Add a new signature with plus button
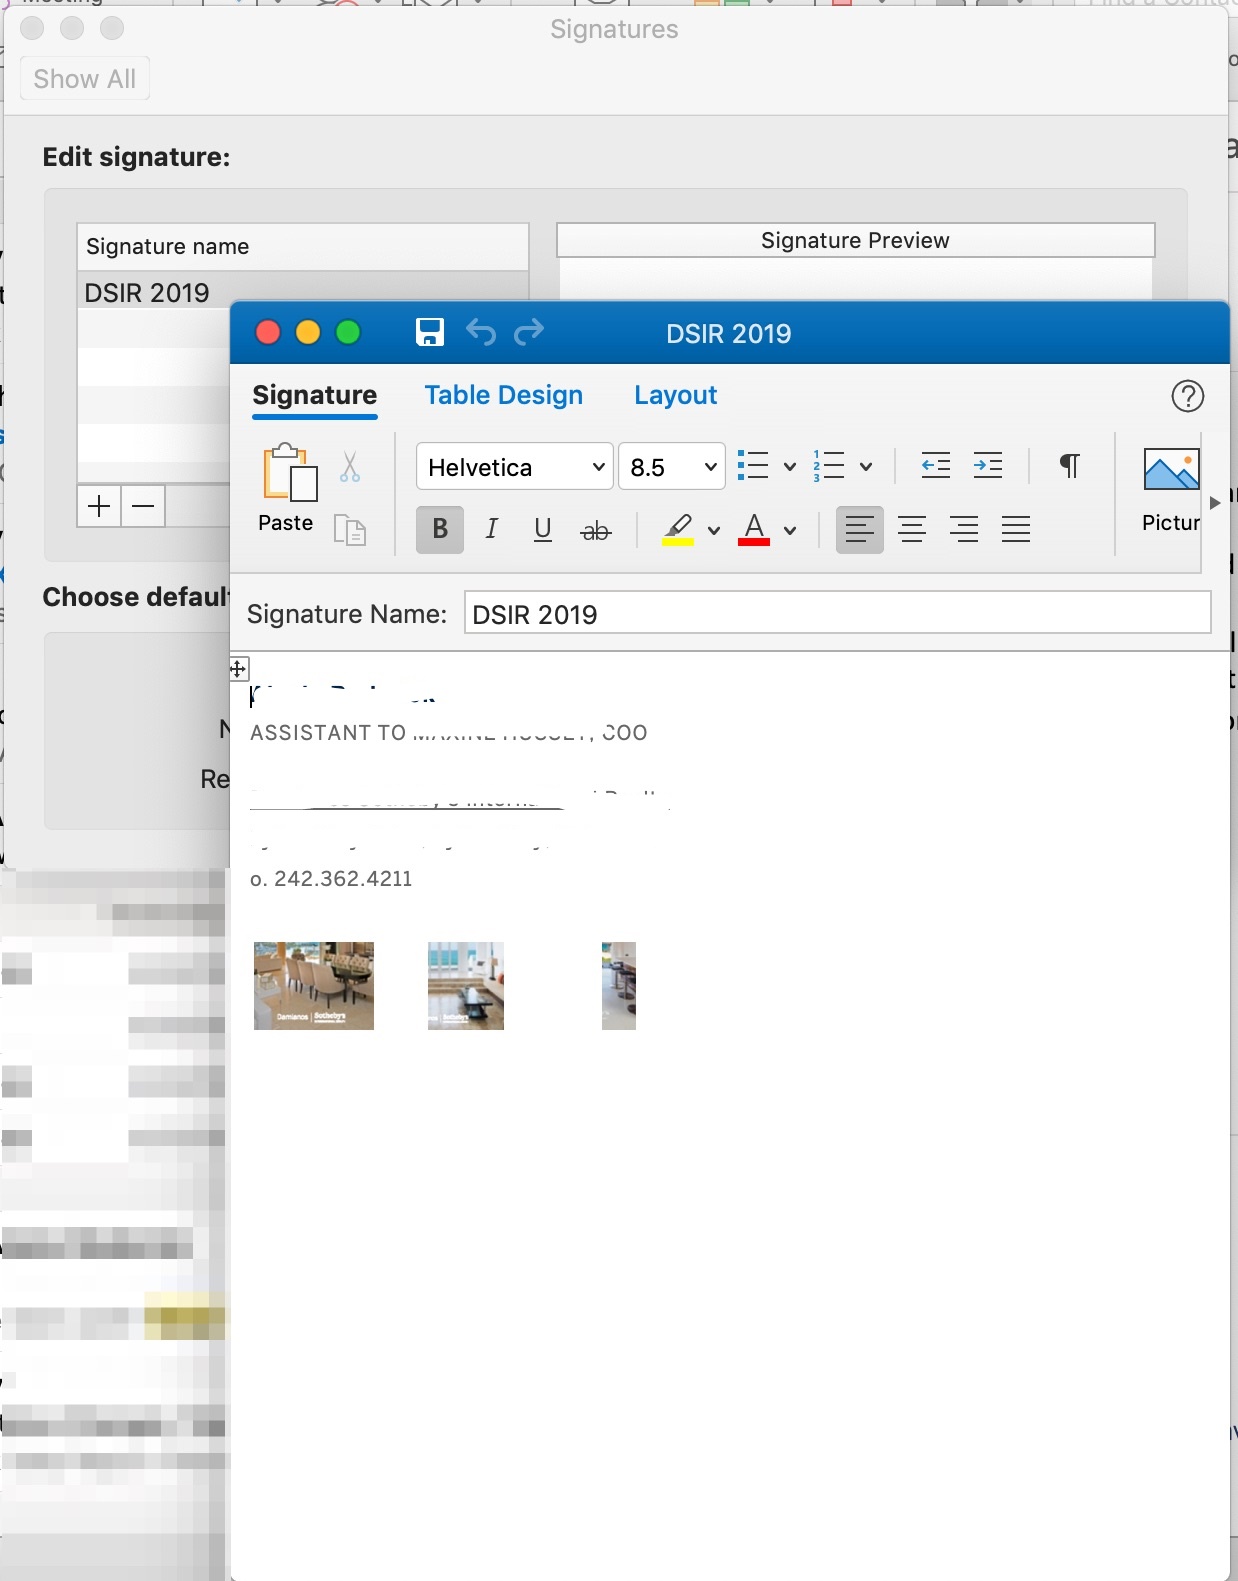 (99, 506)
